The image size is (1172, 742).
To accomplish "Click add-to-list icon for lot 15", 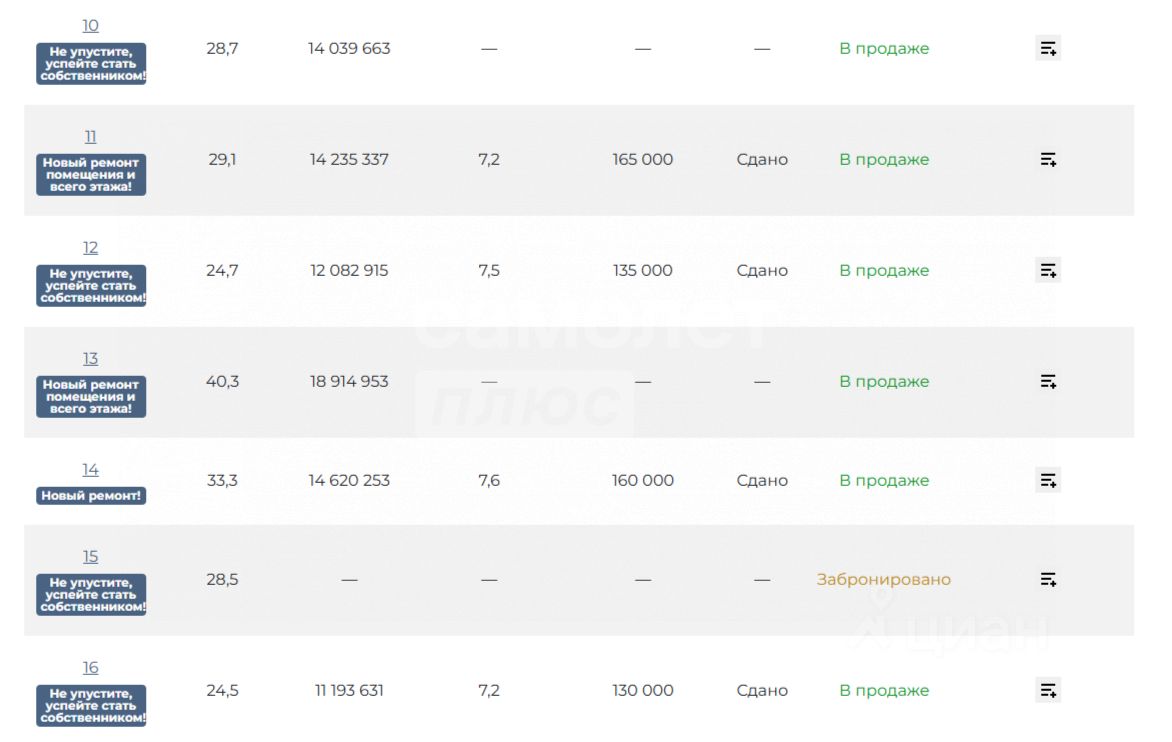I will (x=1047, y=579).
